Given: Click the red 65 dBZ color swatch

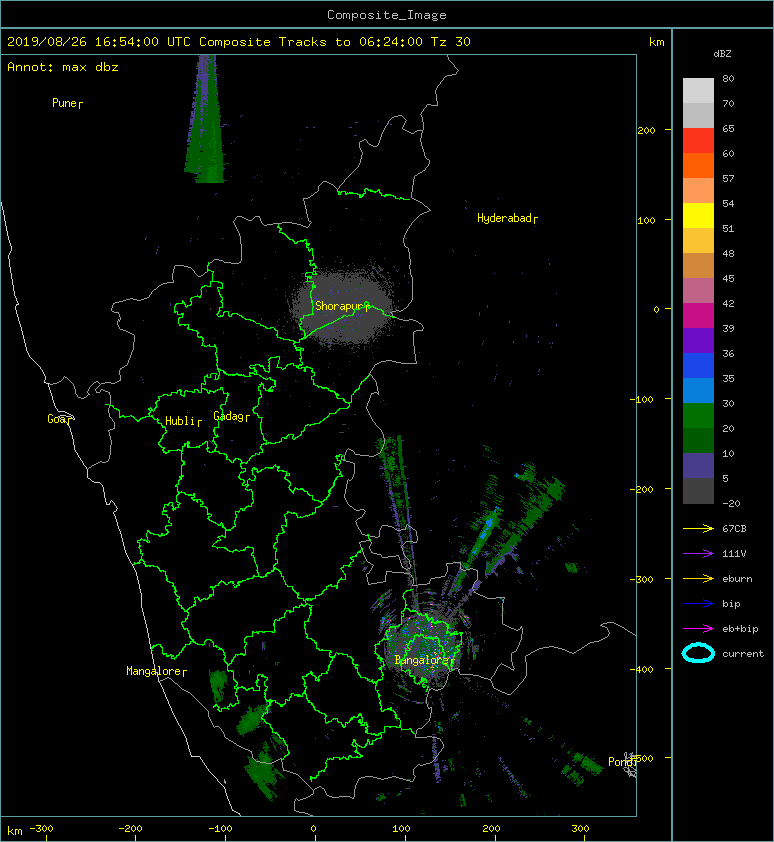Looking at the screenshot, I should [698, 141].
